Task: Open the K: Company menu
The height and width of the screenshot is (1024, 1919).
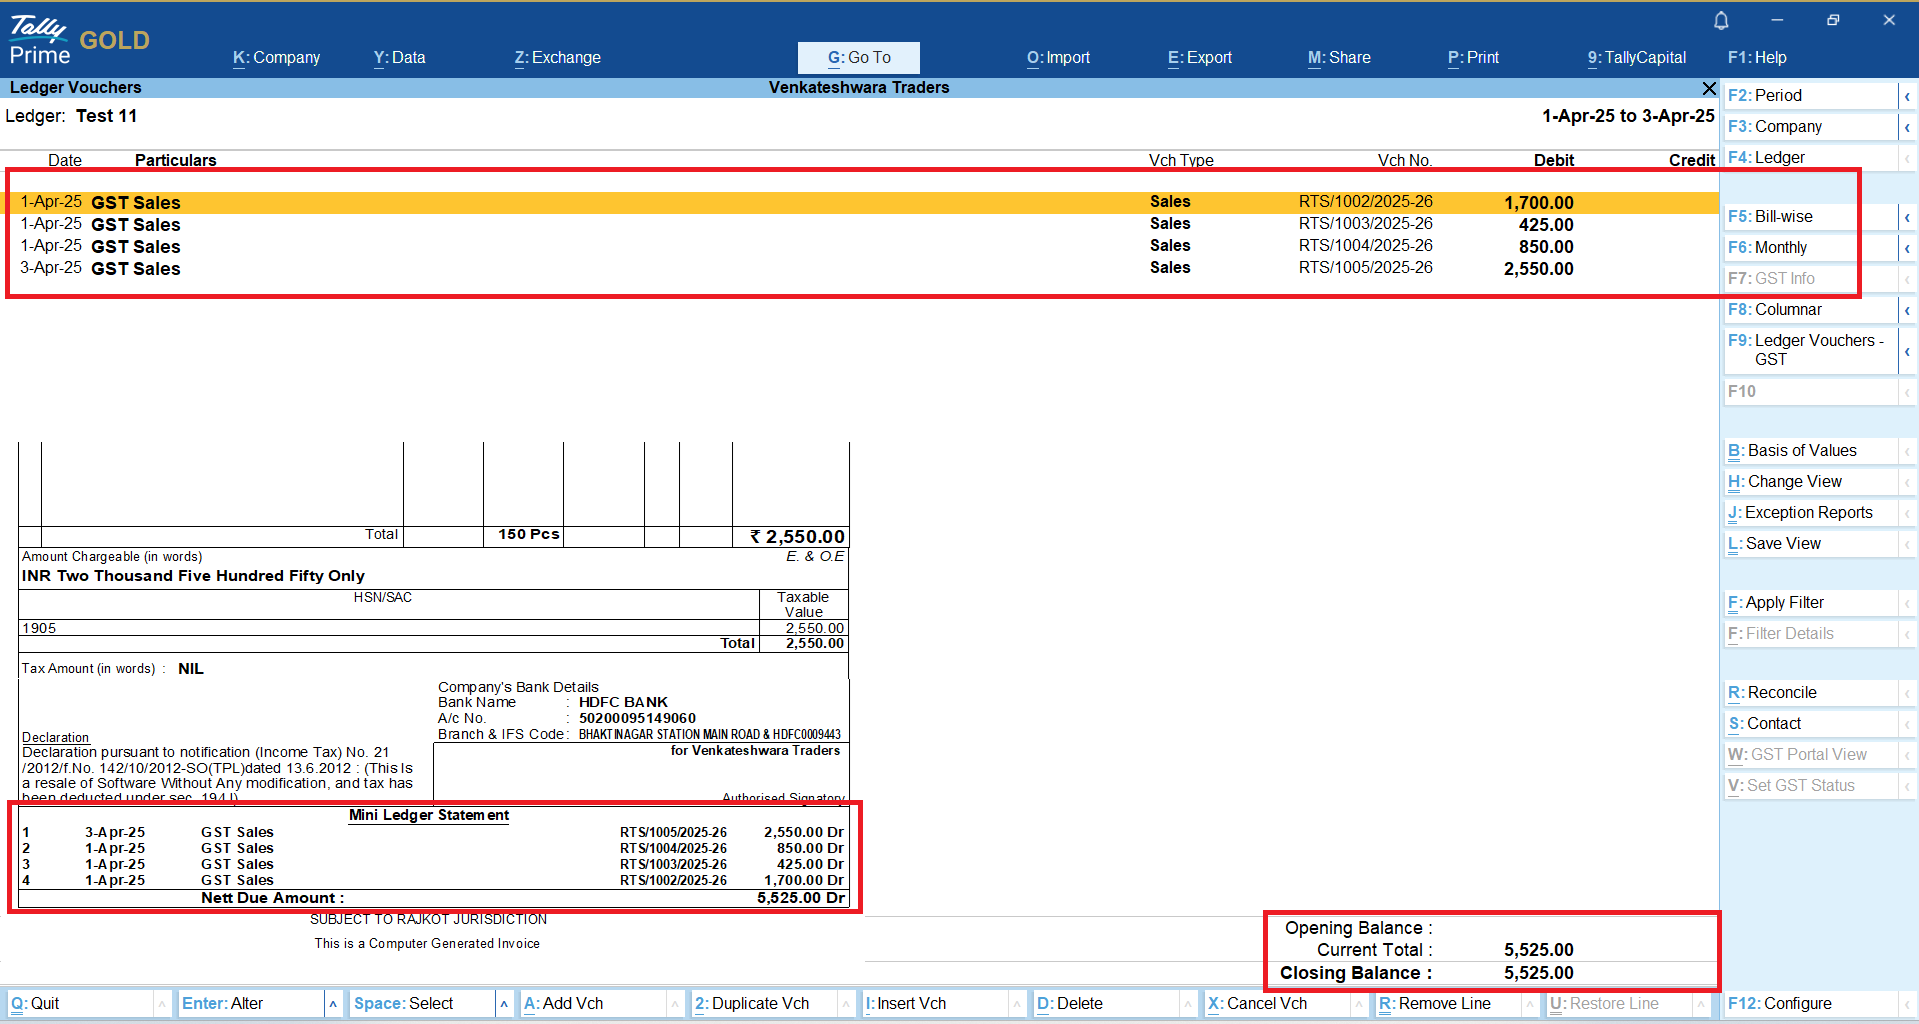Action: coord(276,58)
